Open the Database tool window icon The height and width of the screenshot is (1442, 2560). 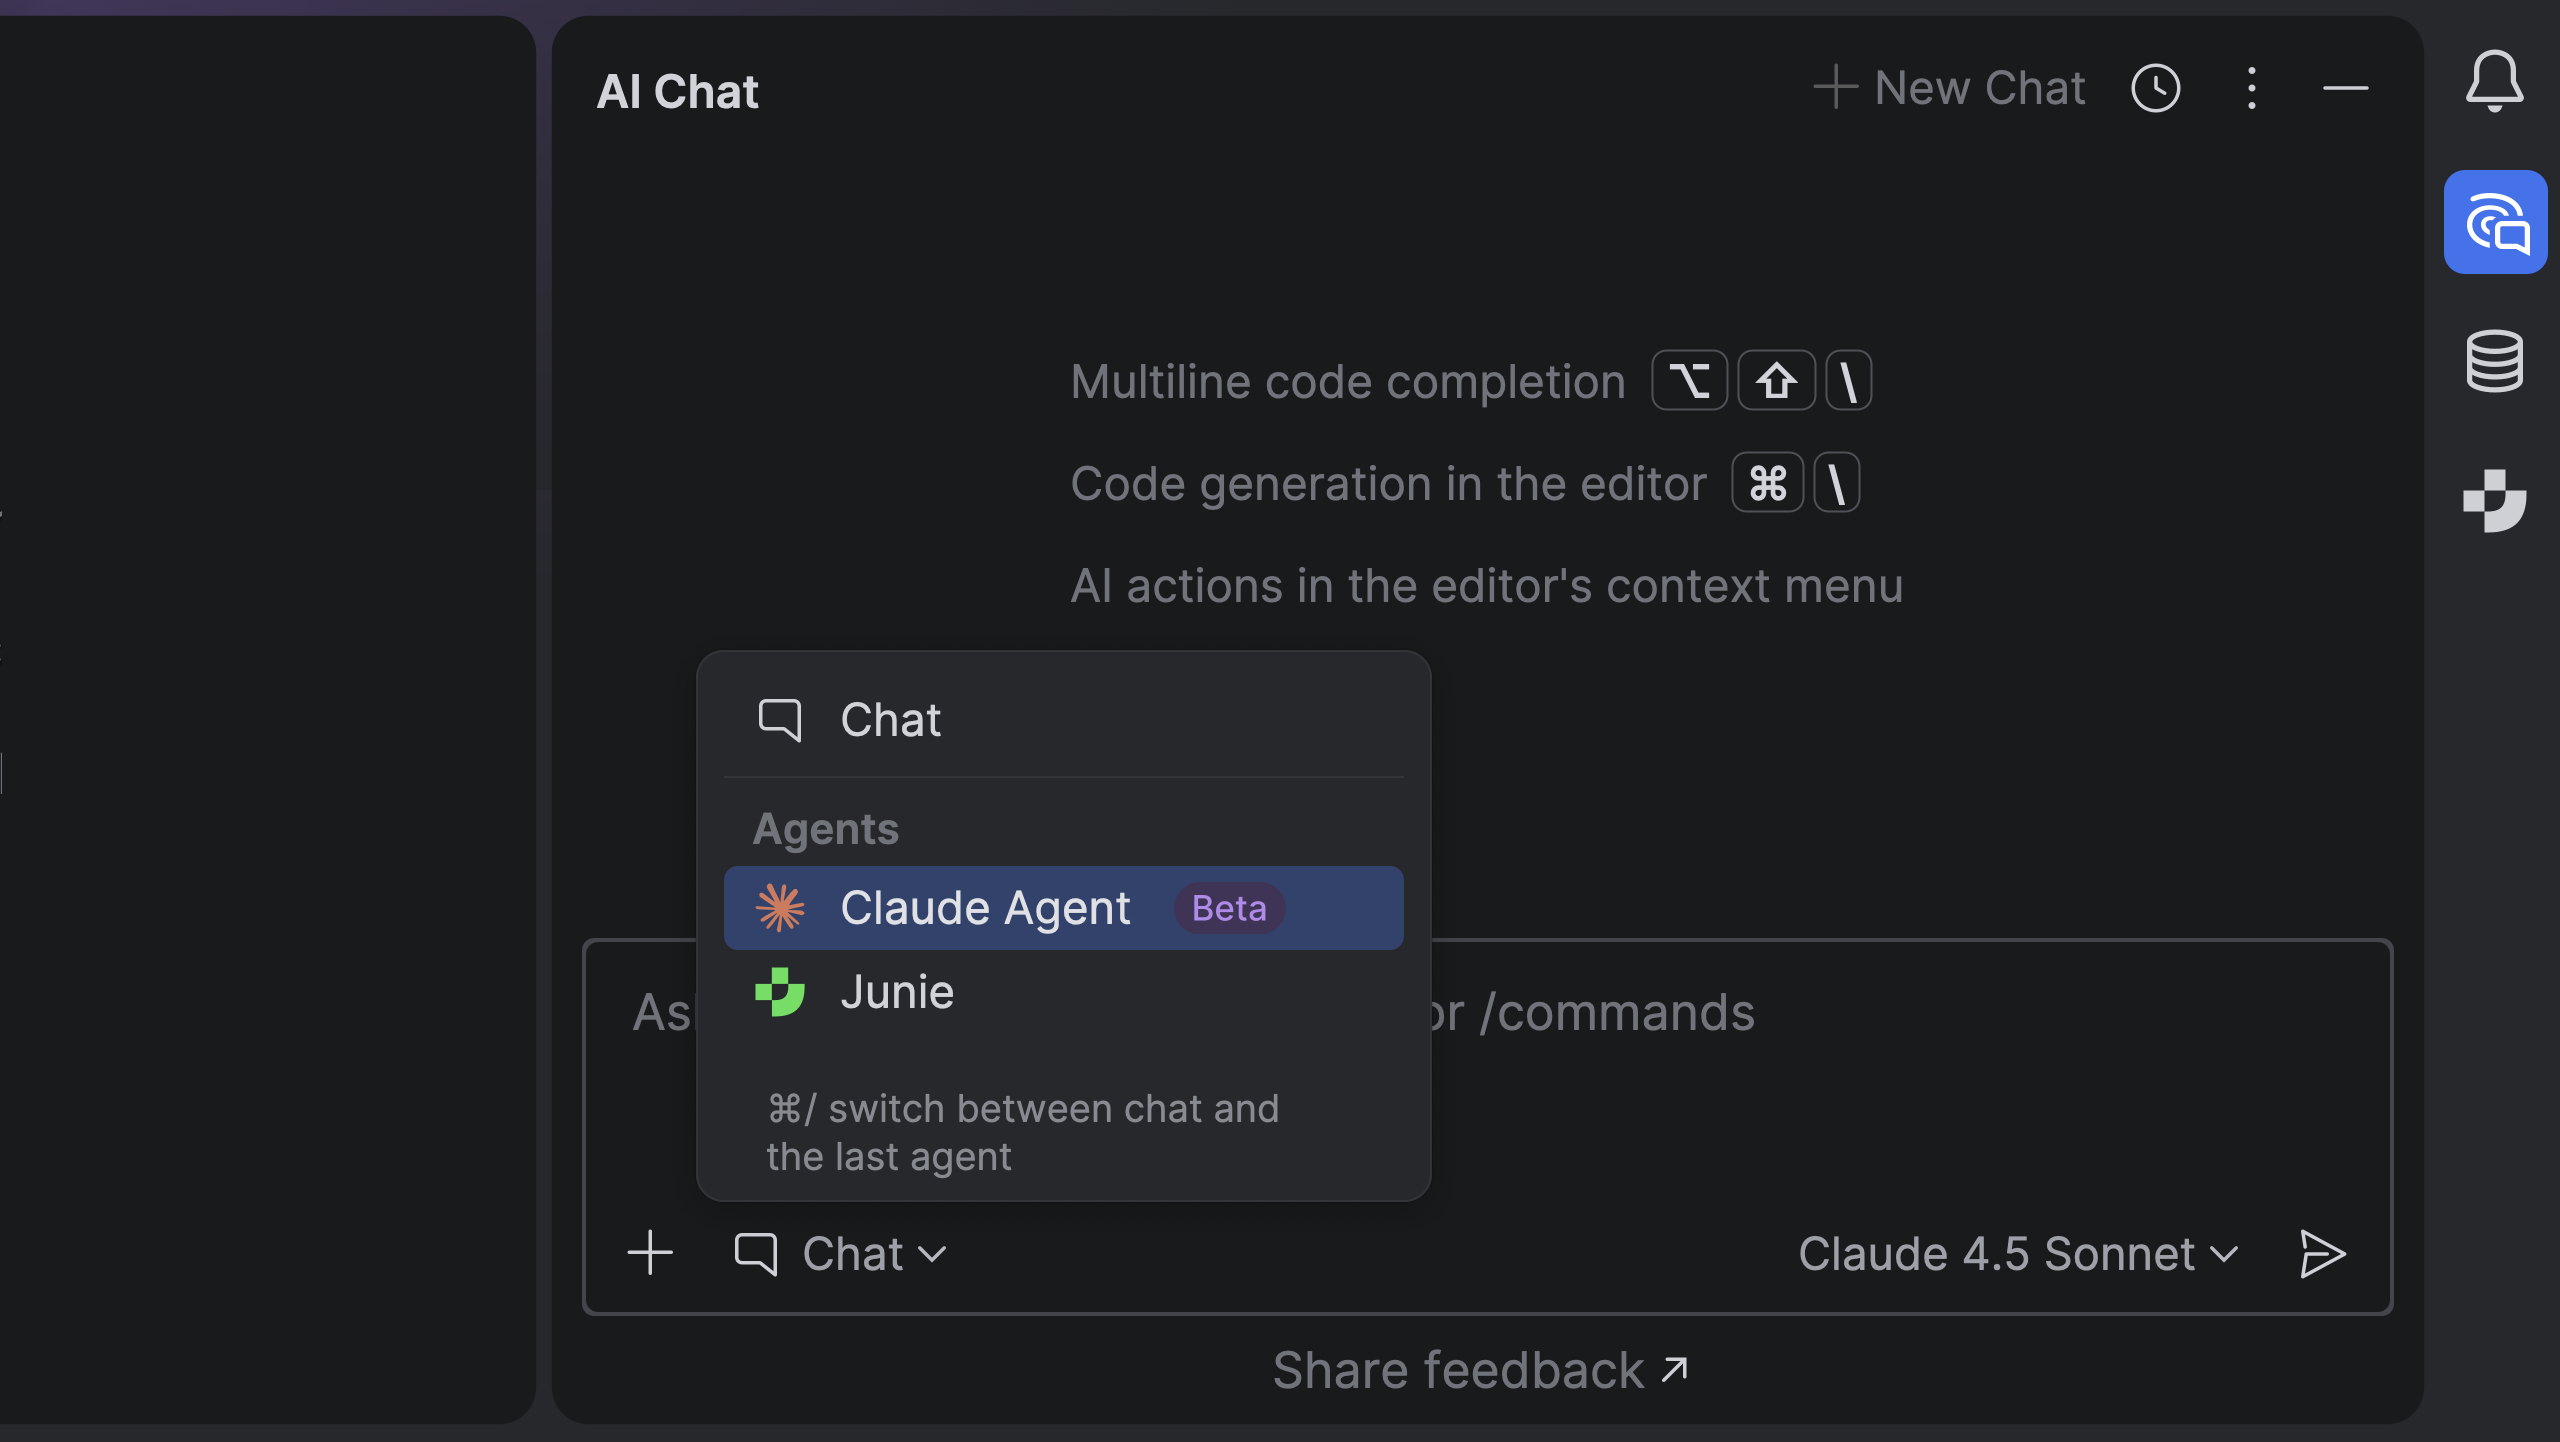[2494, 360]
